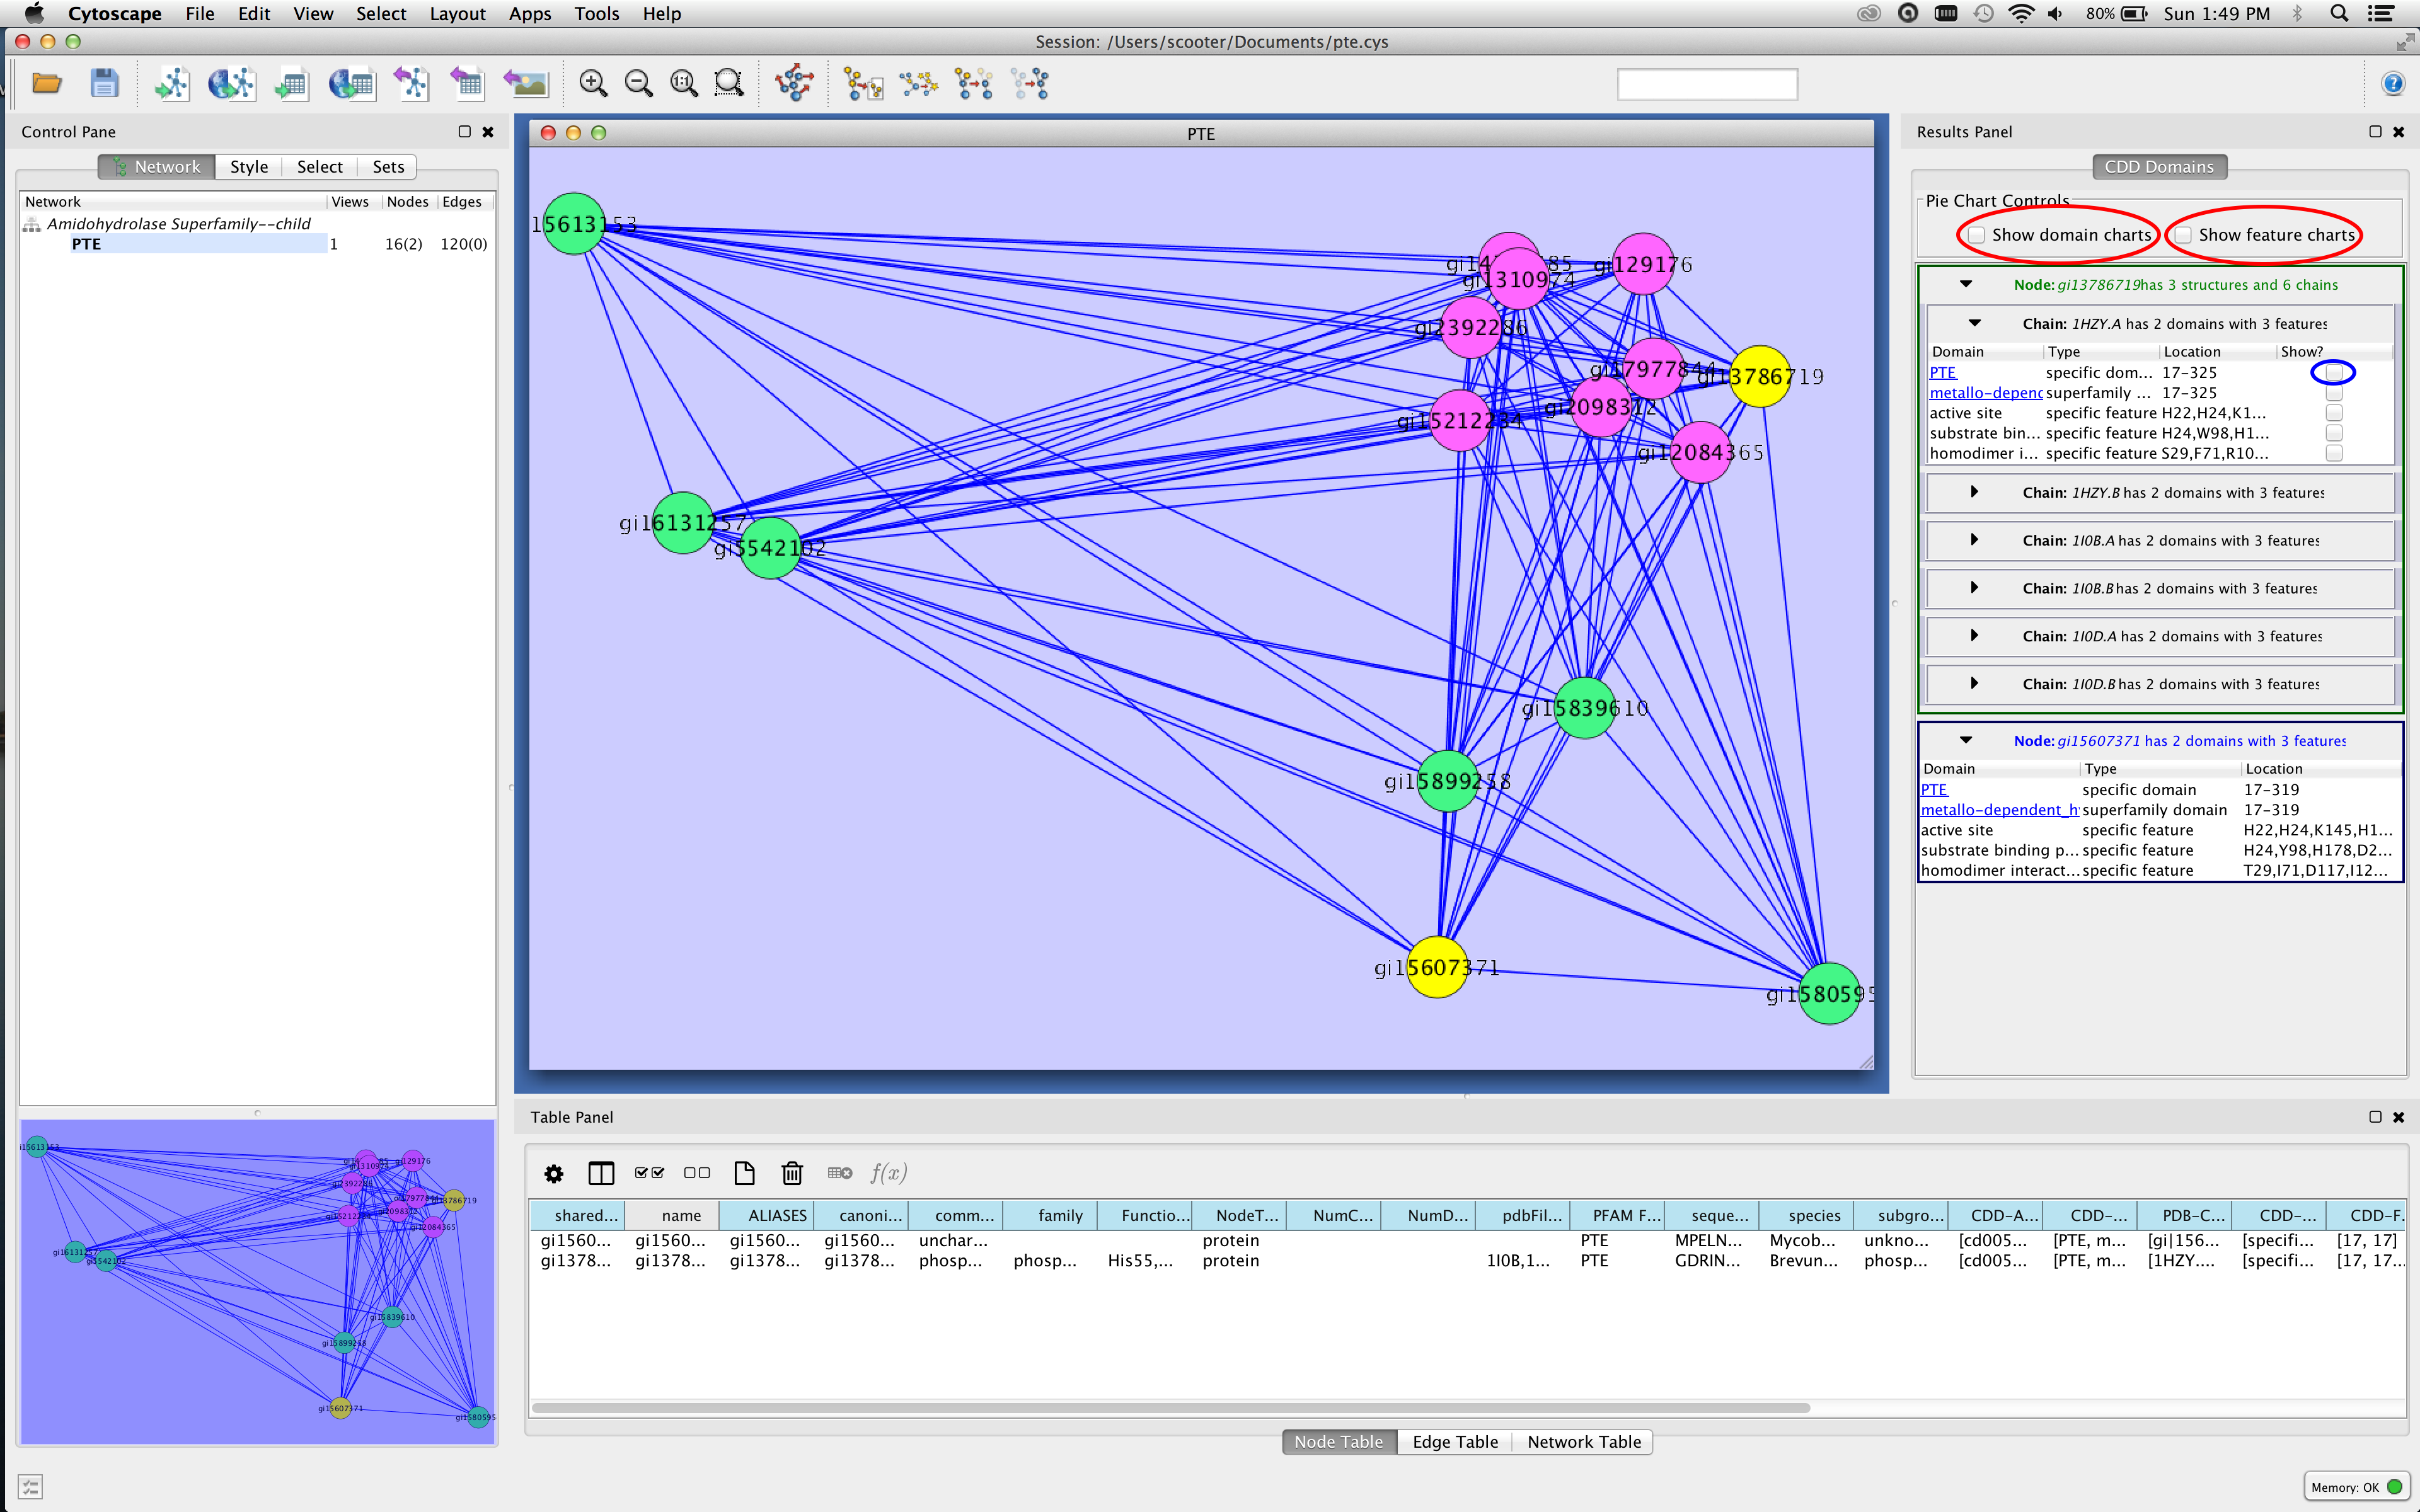The image size is (2420, 1512).
Task: Open the help question mark icon
Action: pyautogui.click(x=2393, y=84)
